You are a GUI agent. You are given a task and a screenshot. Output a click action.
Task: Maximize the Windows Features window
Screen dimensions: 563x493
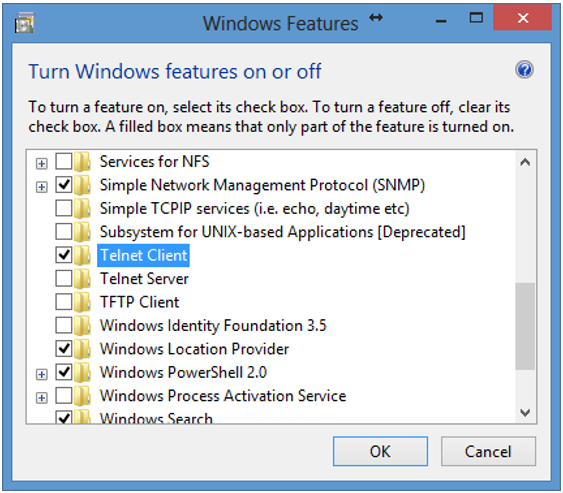(476, 17)
